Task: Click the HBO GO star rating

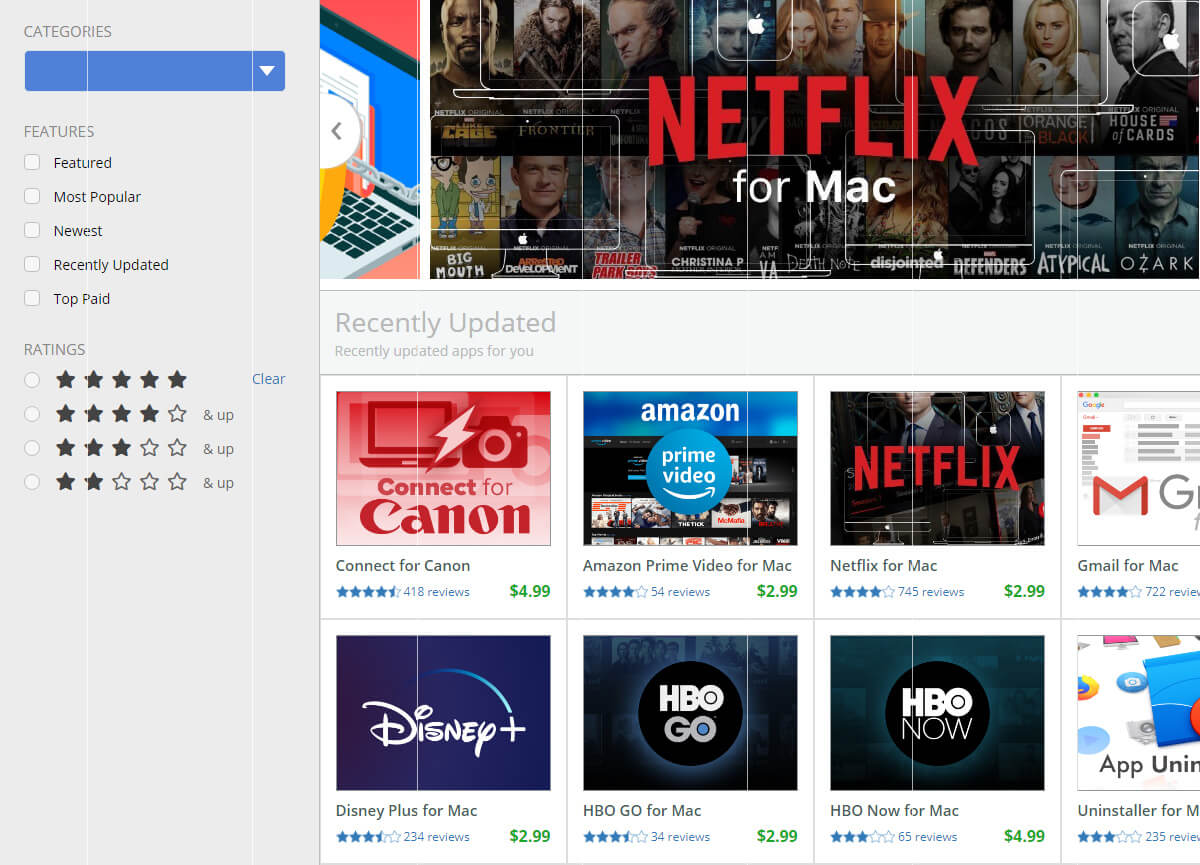Action: pyautogui.click(x=615, y=837)
